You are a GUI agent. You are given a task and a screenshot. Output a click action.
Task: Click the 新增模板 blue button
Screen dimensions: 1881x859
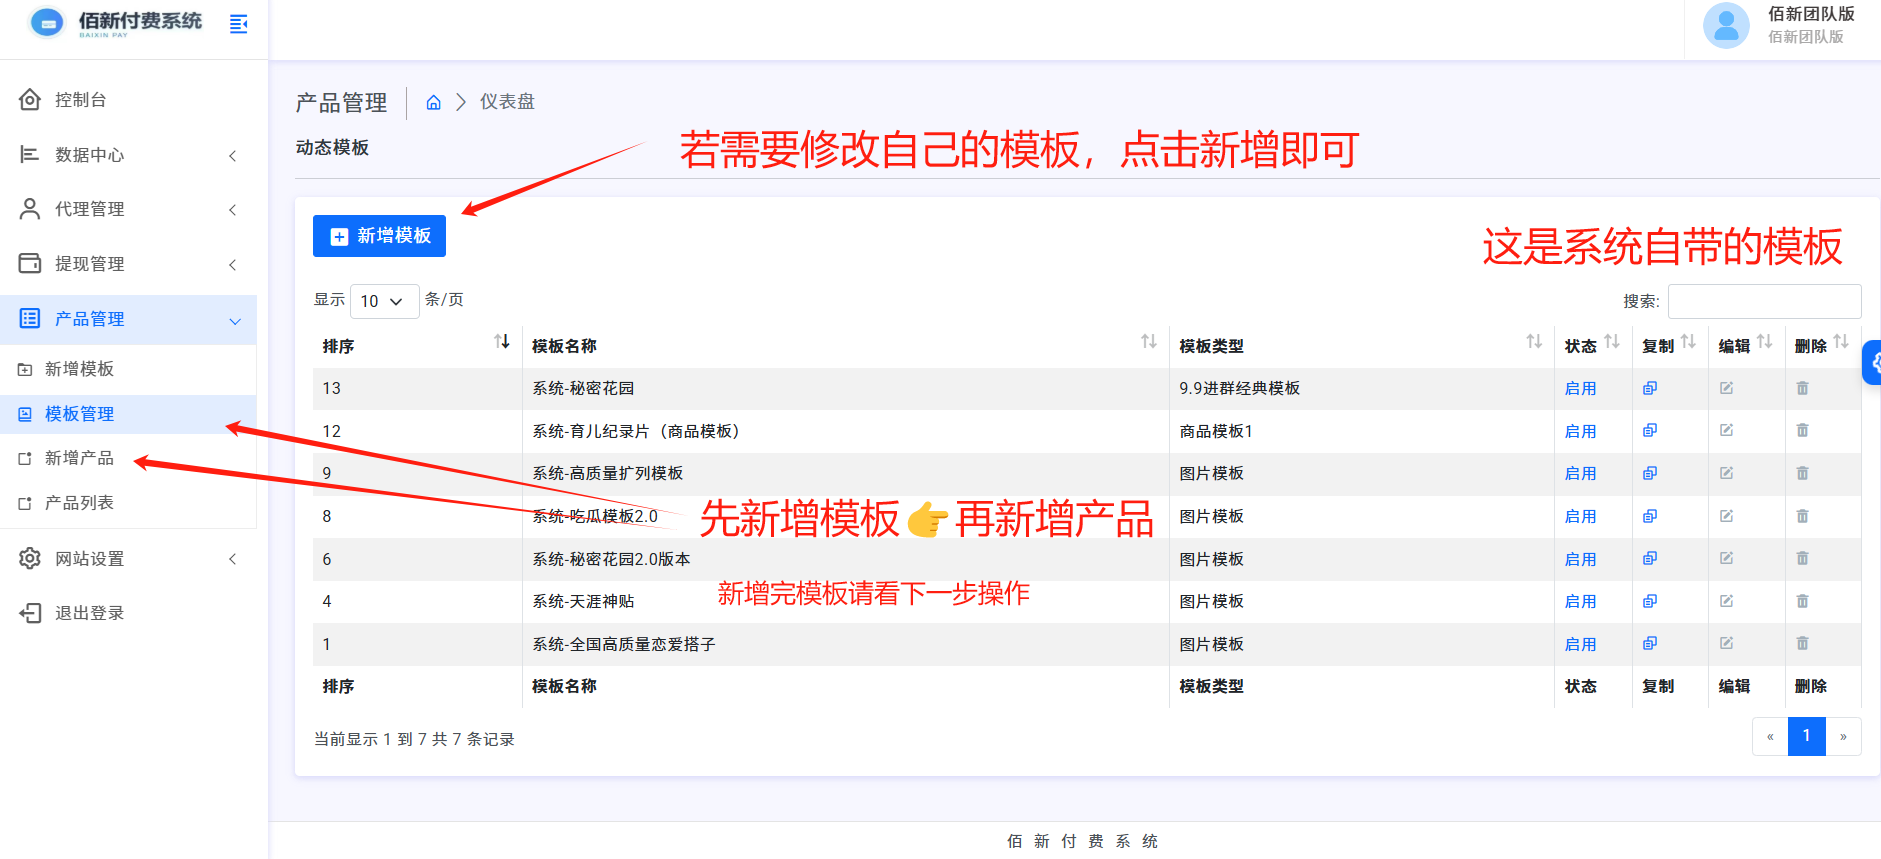pos(379,236)
